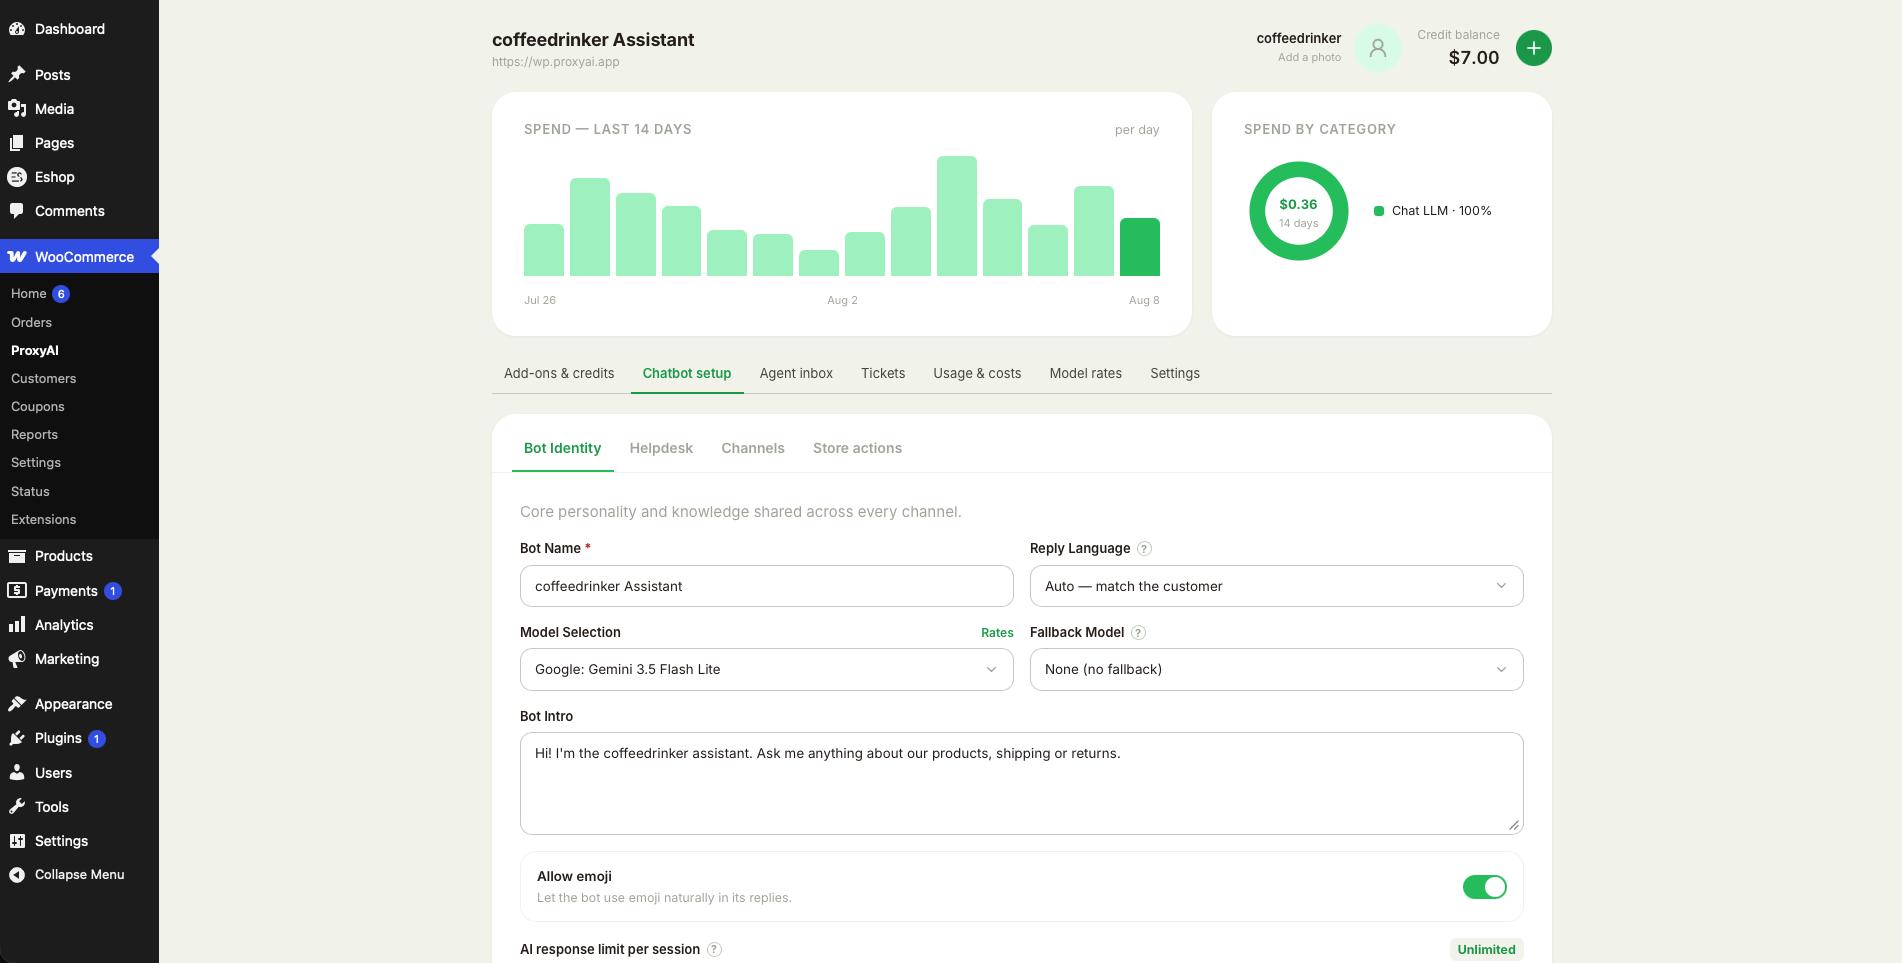The height and width of the screenshot is (963, 1902).
Task: Click the Tools wrench icon
Action: tap(17, 807)
